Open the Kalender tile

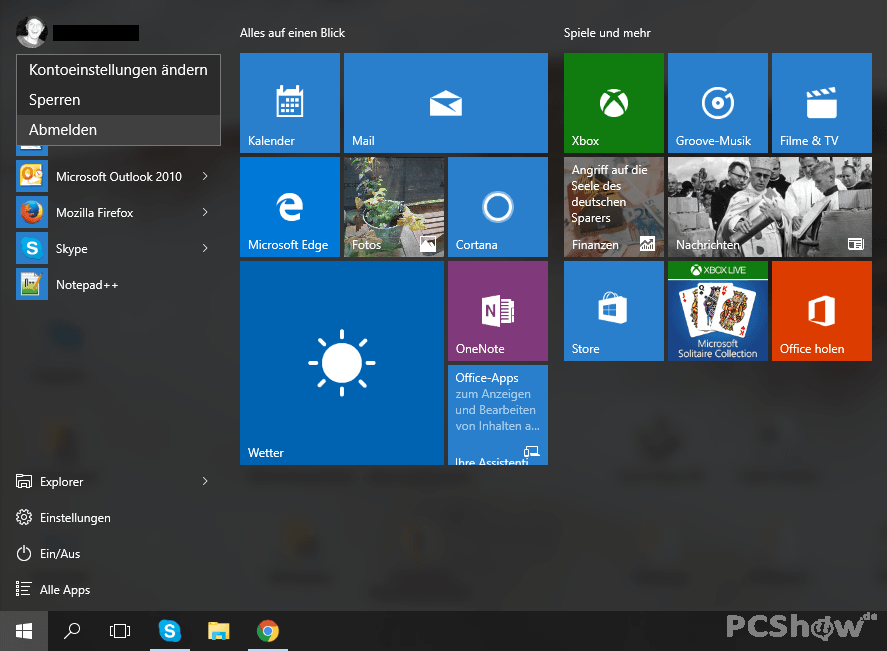coord(290,103)
